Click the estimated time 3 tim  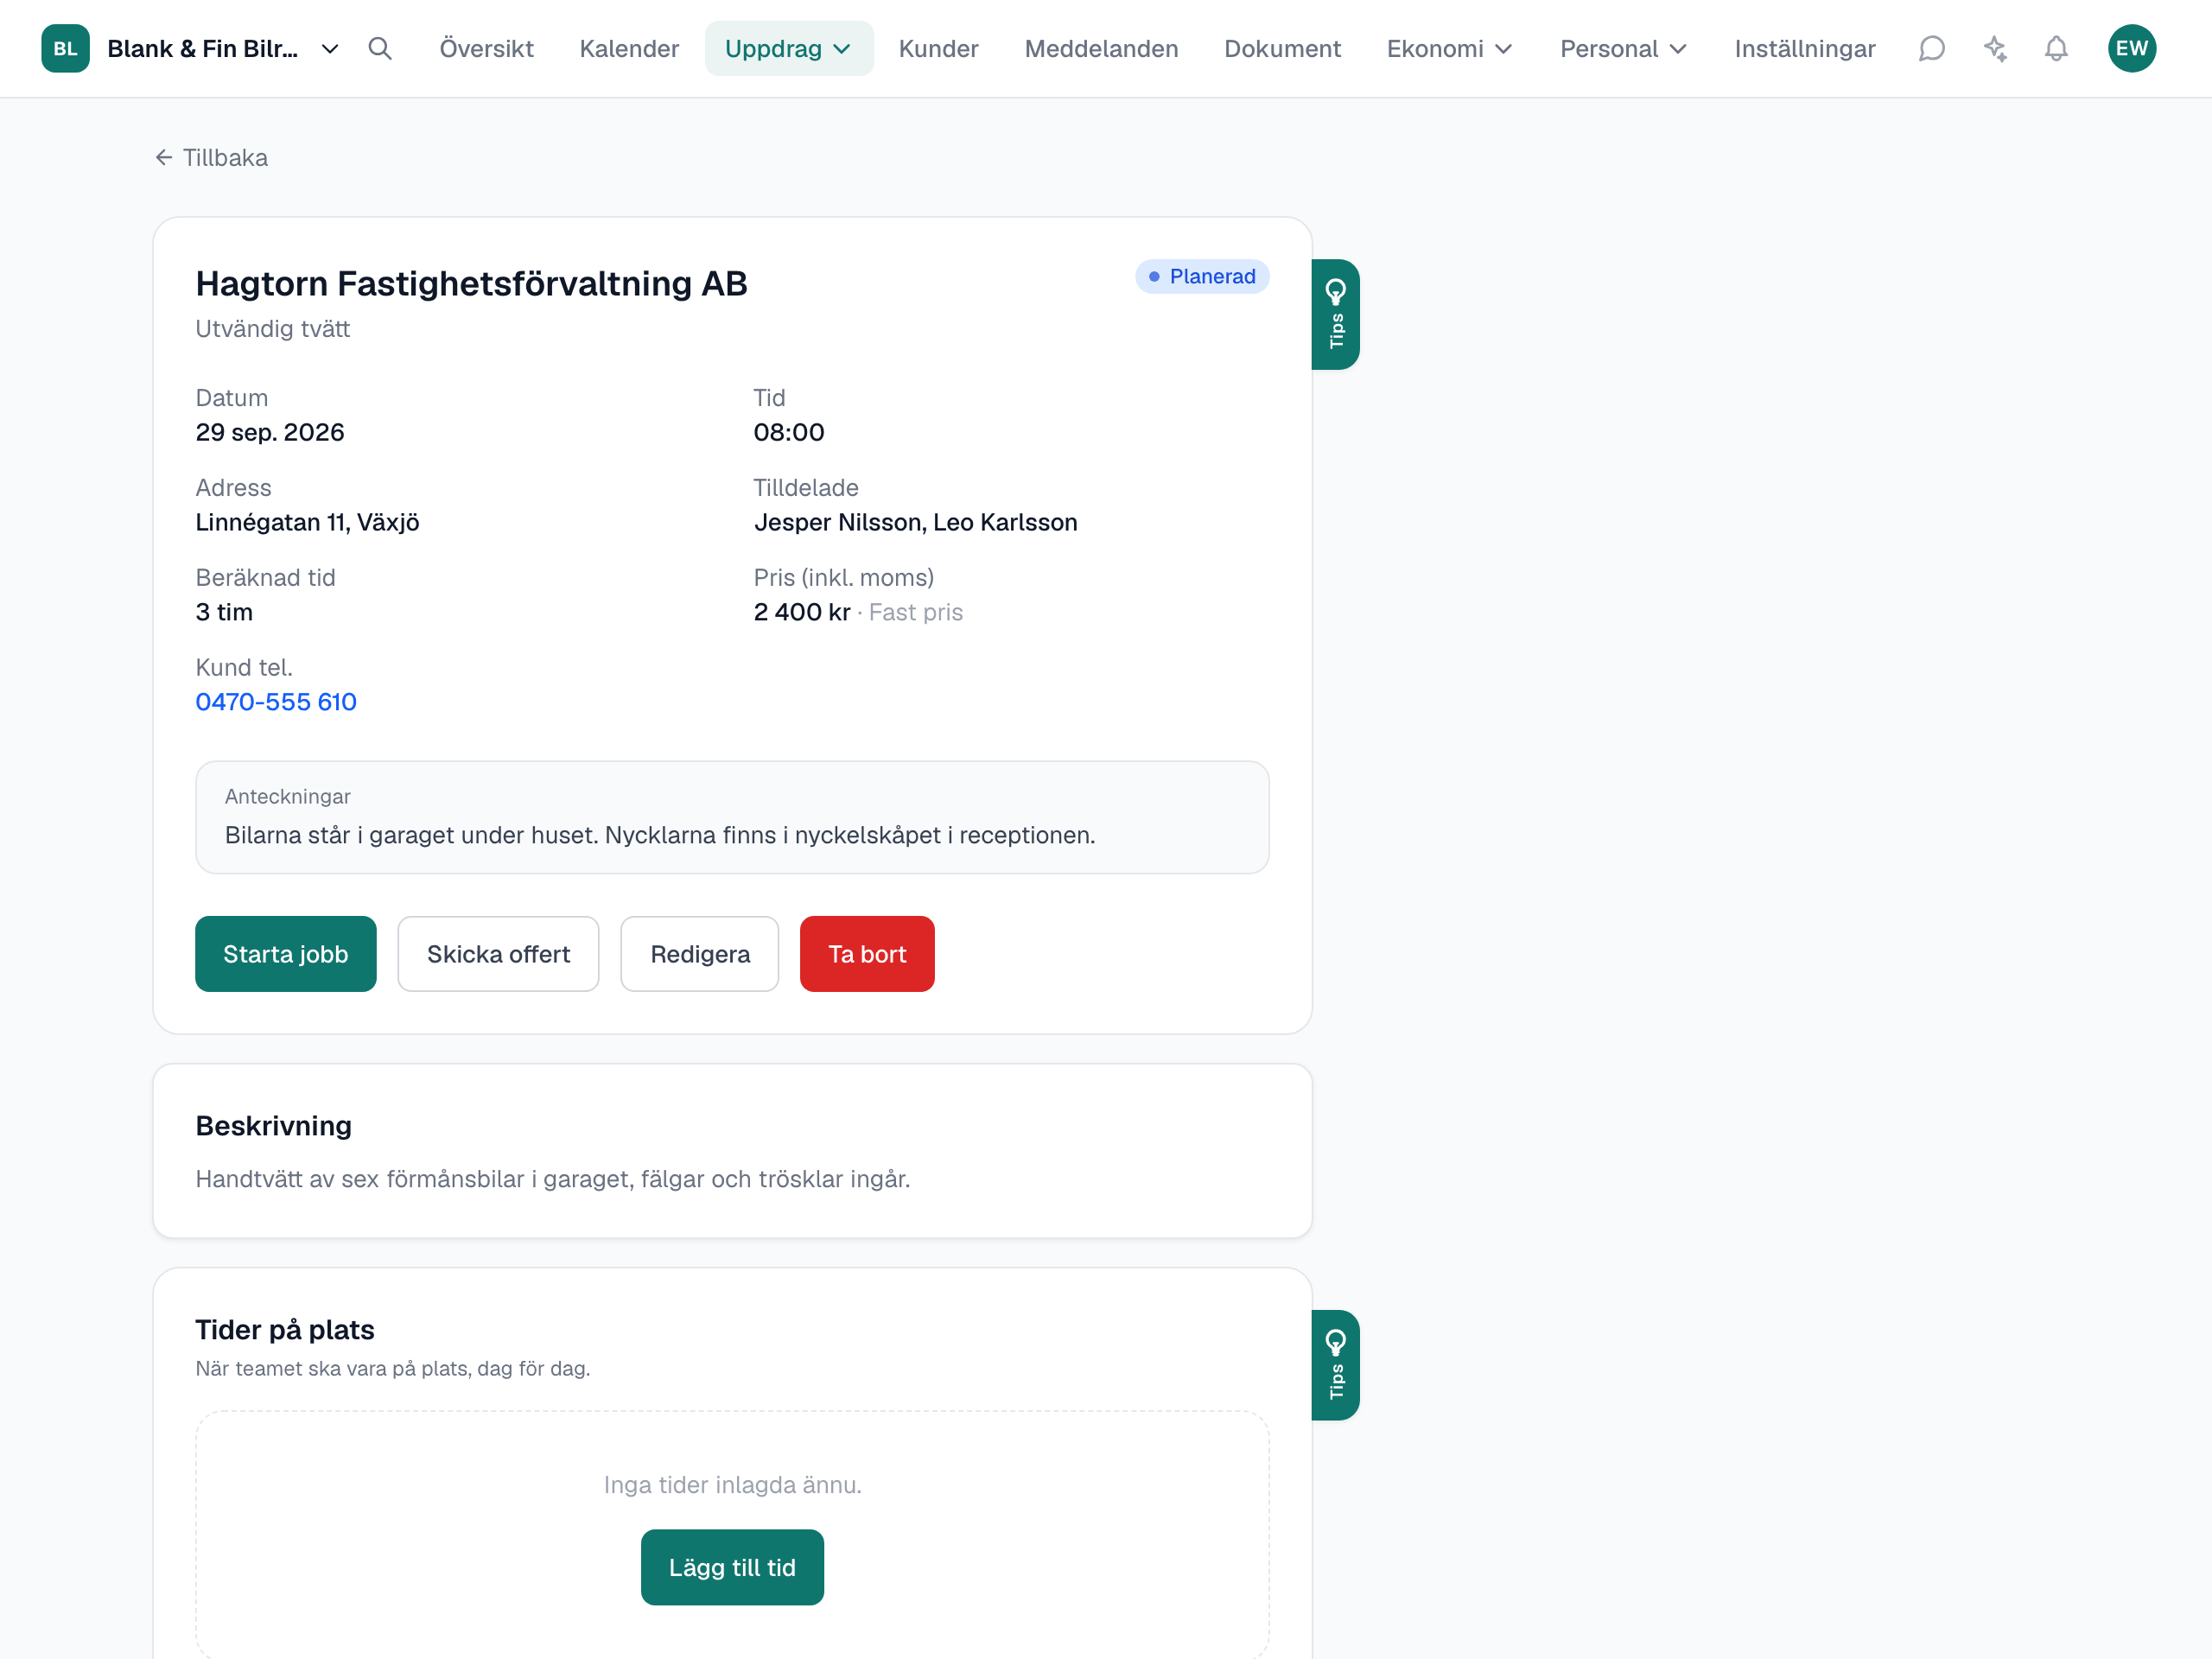(224, 612)
